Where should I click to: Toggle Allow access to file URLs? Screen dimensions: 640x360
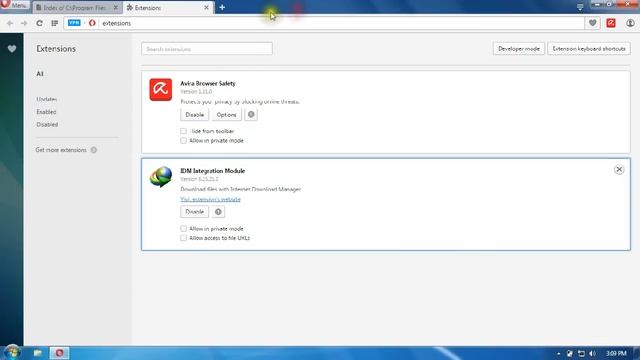pyautogui.click(x=183, y=238)
